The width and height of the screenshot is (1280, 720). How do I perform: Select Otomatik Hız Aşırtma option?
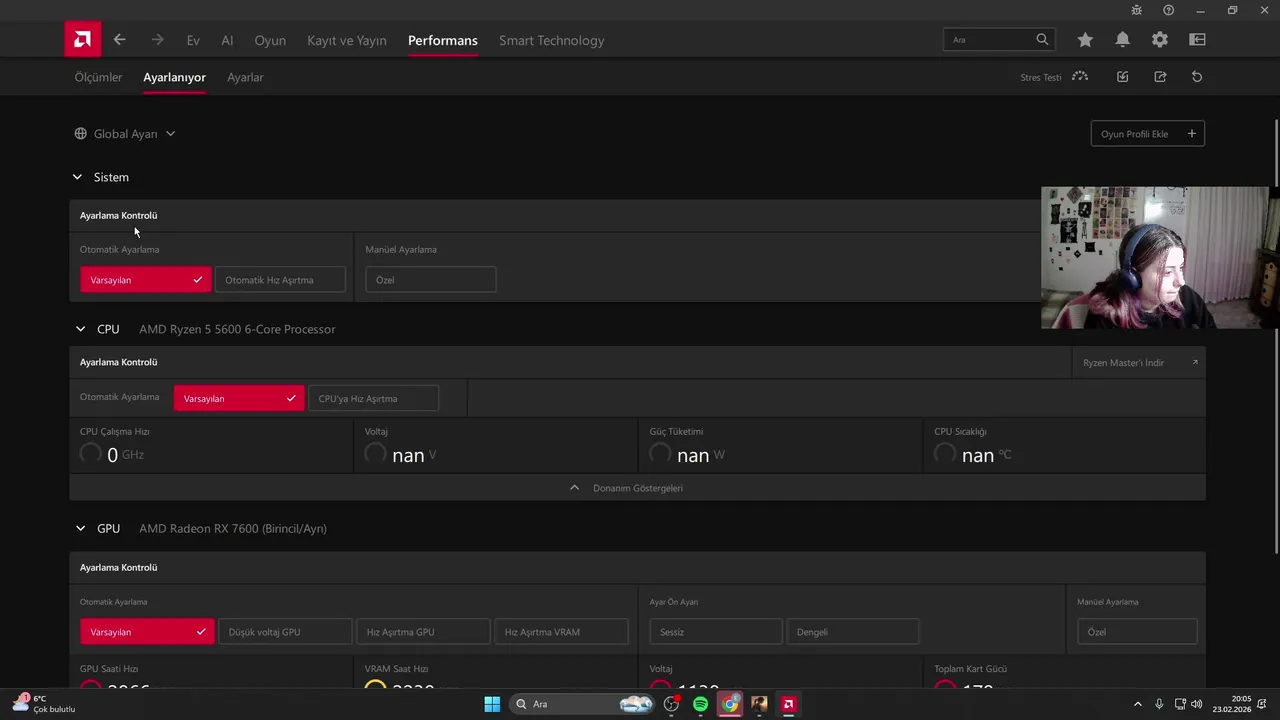(280, 280)
